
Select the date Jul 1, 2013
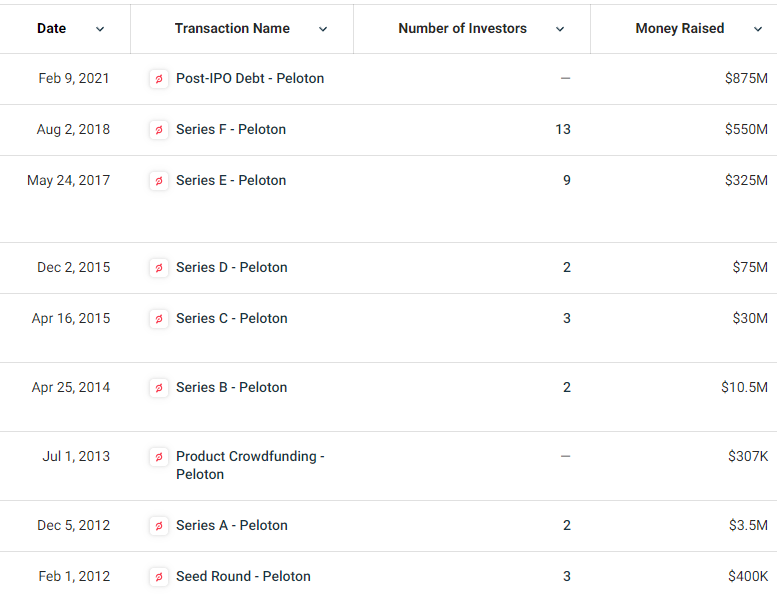[76, 456]
